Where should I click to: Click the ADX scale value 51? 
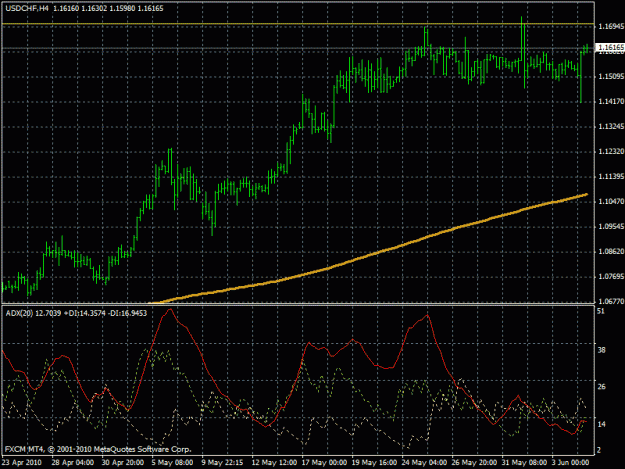pos(601,311)
